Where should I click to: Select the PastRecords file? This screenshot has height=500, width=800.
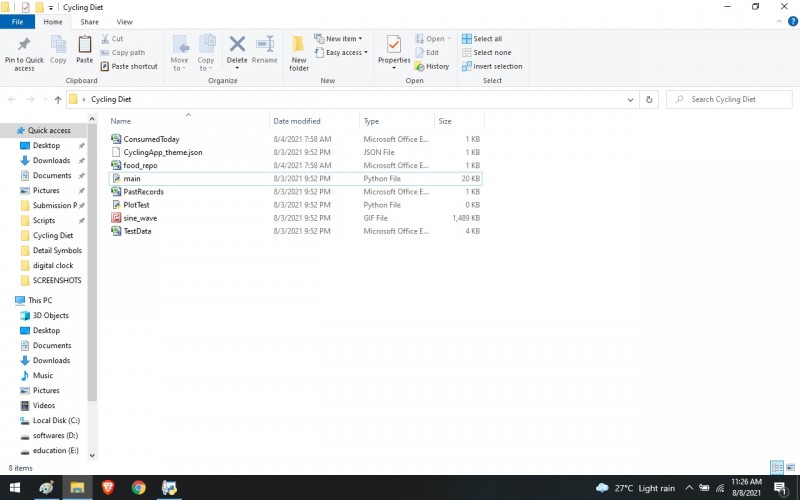[x=295, y=192]
